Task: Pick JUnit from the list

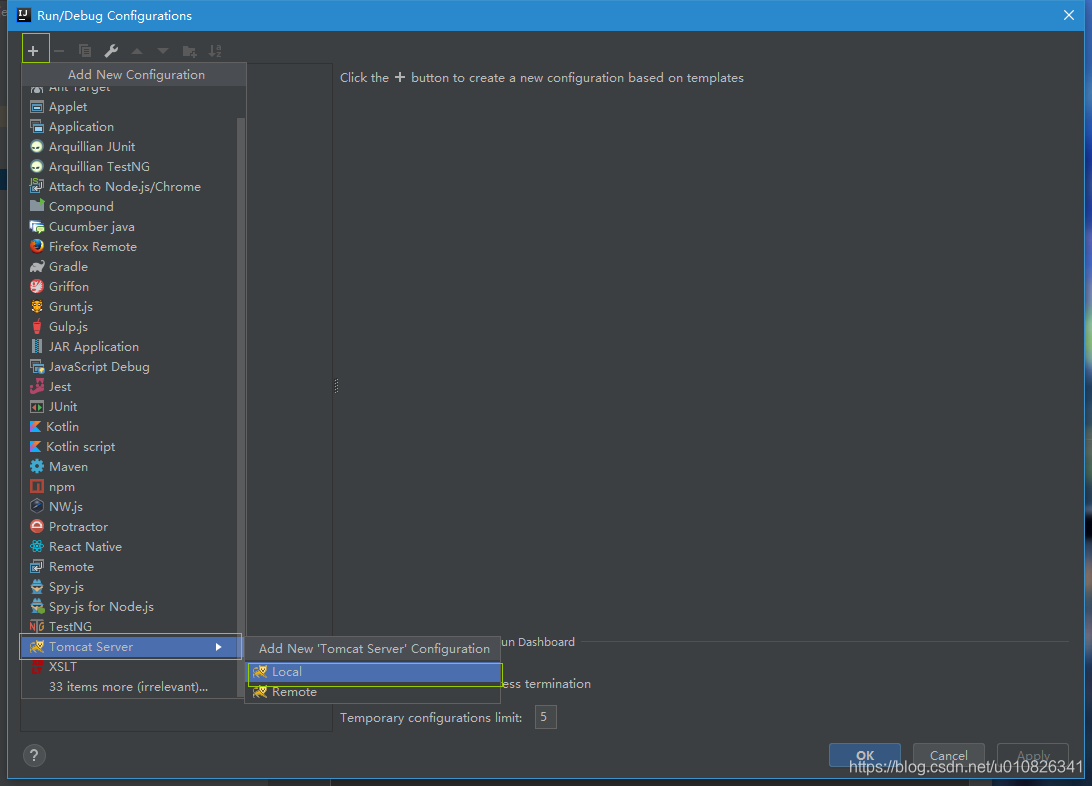Action: coord(130,407)
